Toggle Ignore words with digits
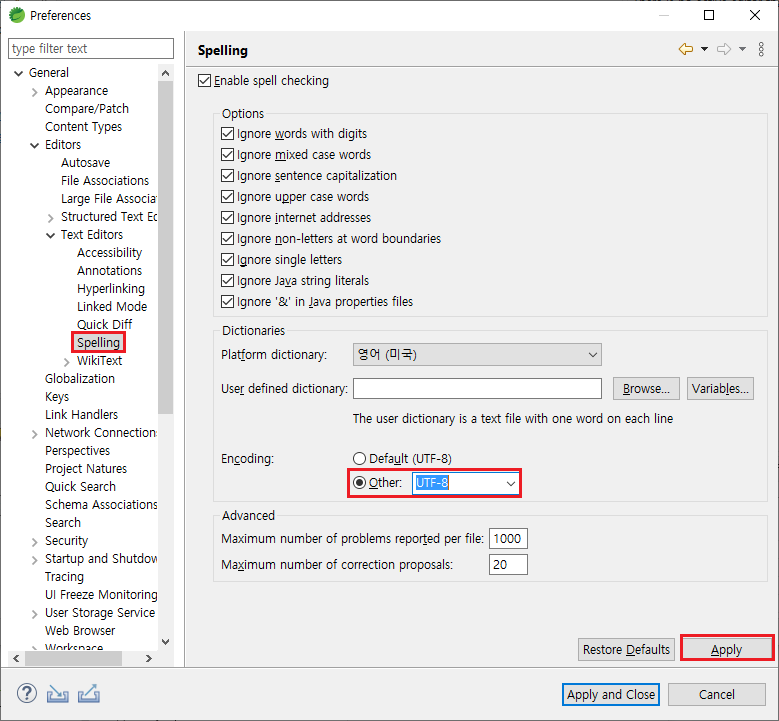779x721 pixels. coord(227,134)
